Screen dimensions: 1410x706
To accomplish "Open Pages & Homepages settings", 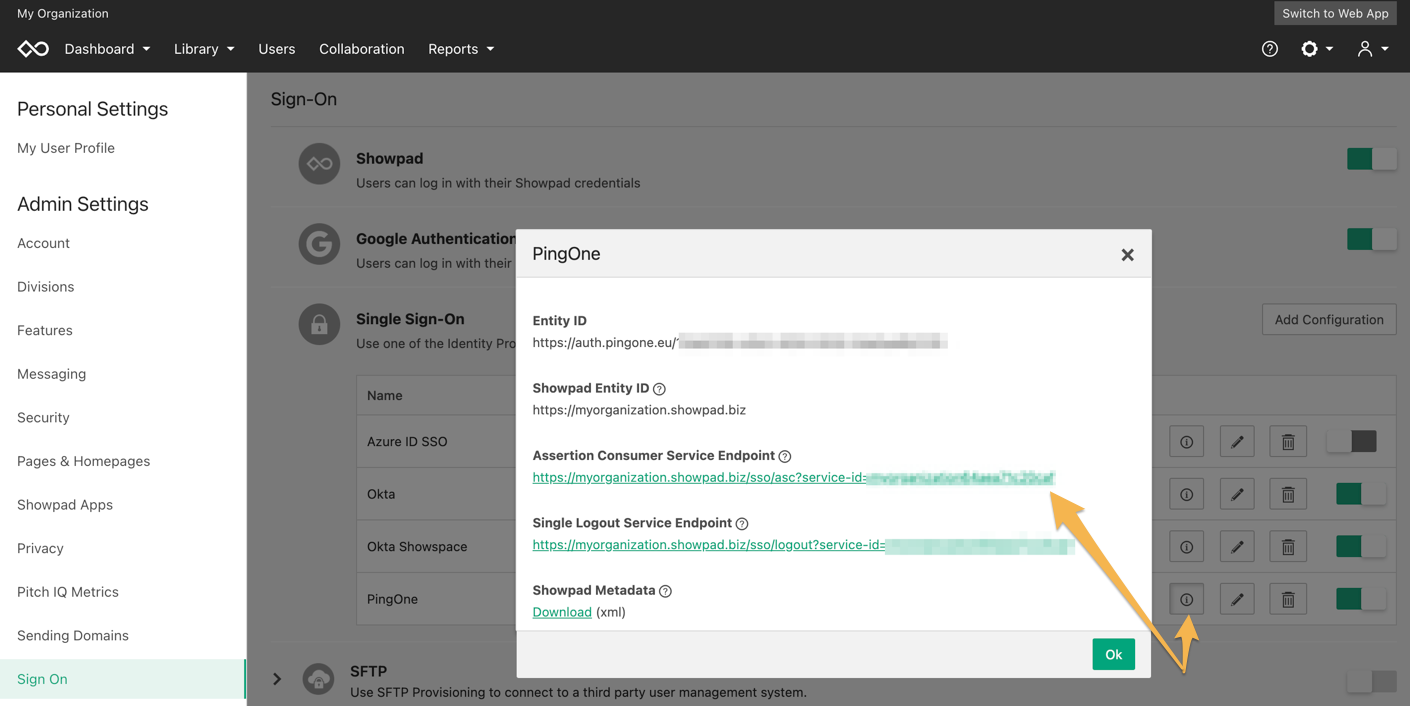I will [x=83, y=461].
